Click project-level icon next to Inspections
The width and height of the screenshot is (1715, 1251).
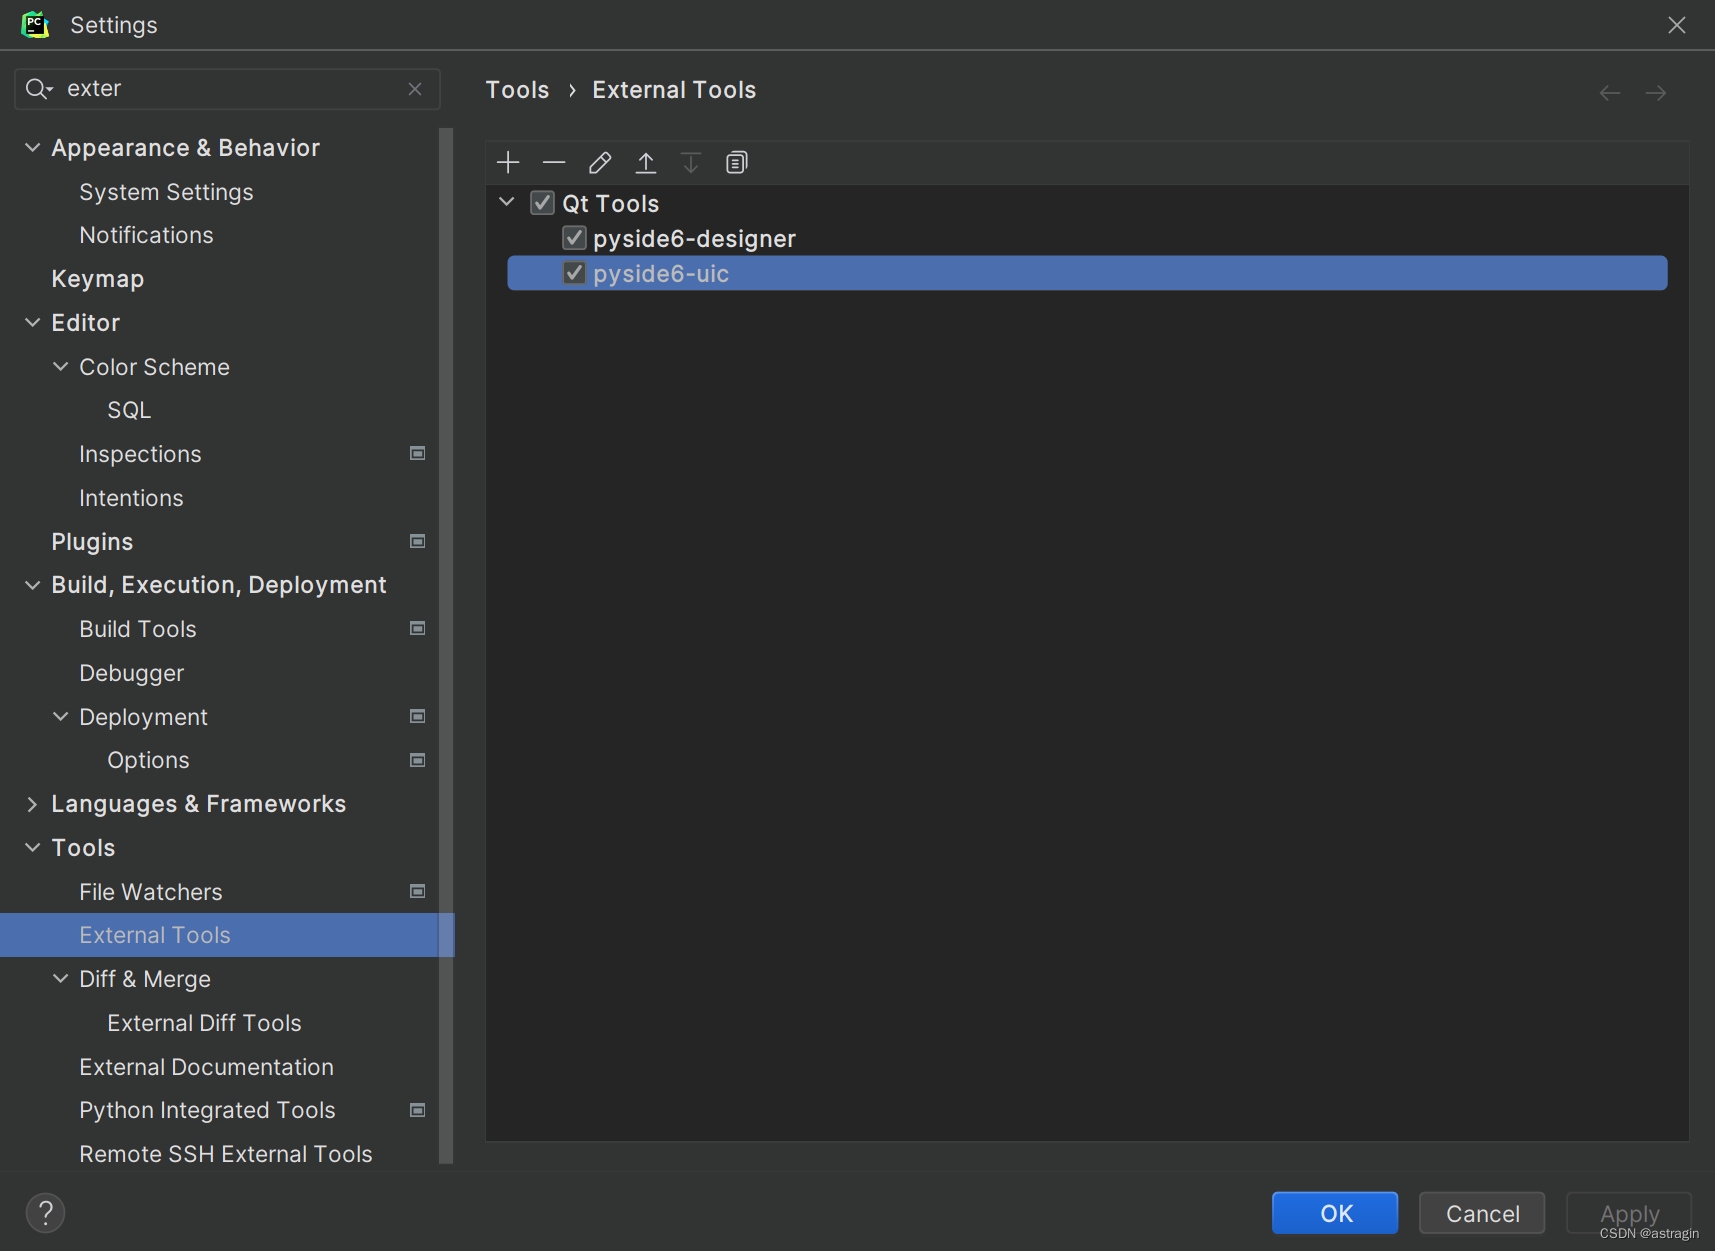click(x=418, y=453)
